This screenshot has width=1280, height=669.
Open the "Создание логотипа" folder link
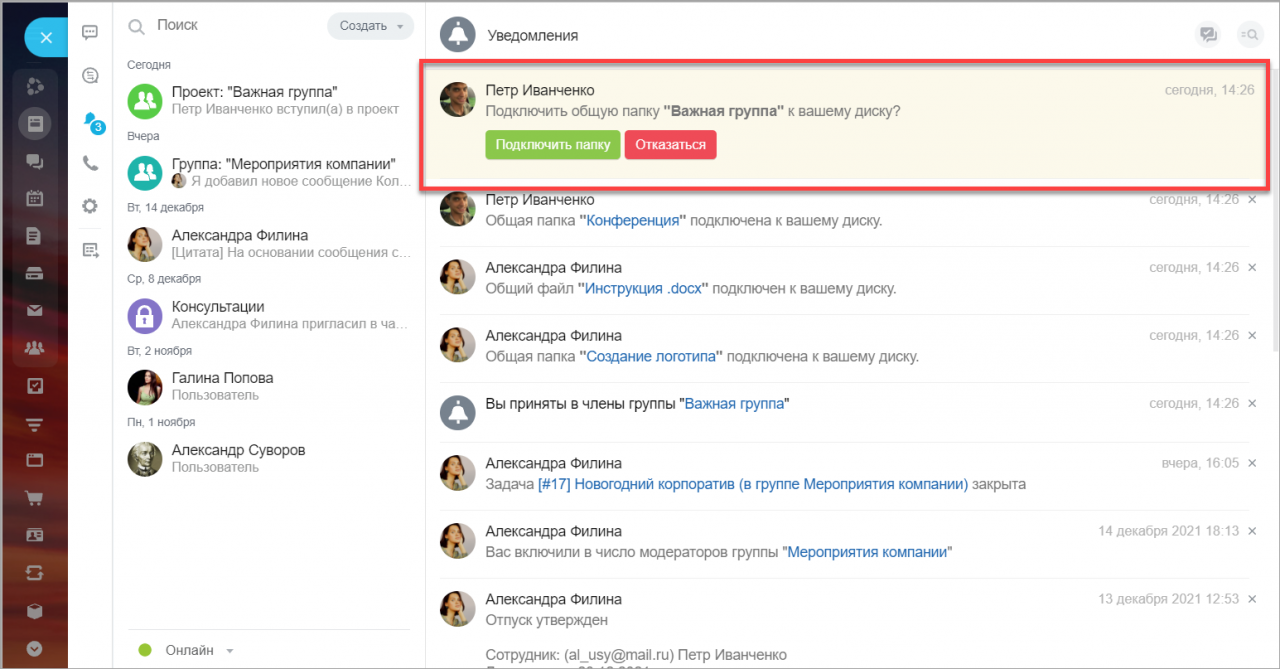[655, 356]
